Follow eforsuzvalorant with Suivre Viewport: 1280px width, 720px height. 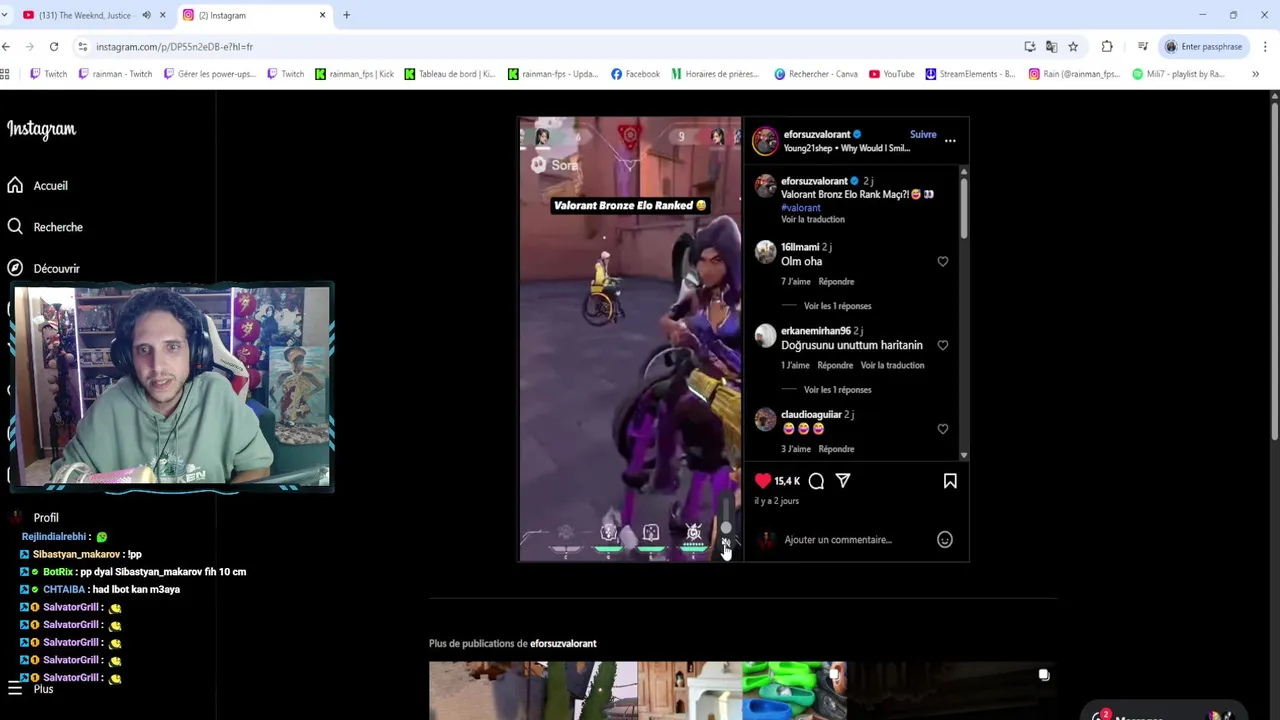pyautogui.click(x=923, y=134)
